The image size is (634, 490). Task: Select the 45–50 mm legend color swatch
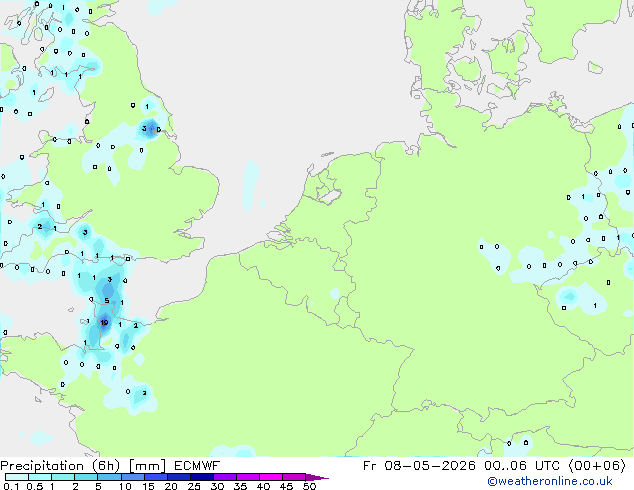(x=294, y=477)
